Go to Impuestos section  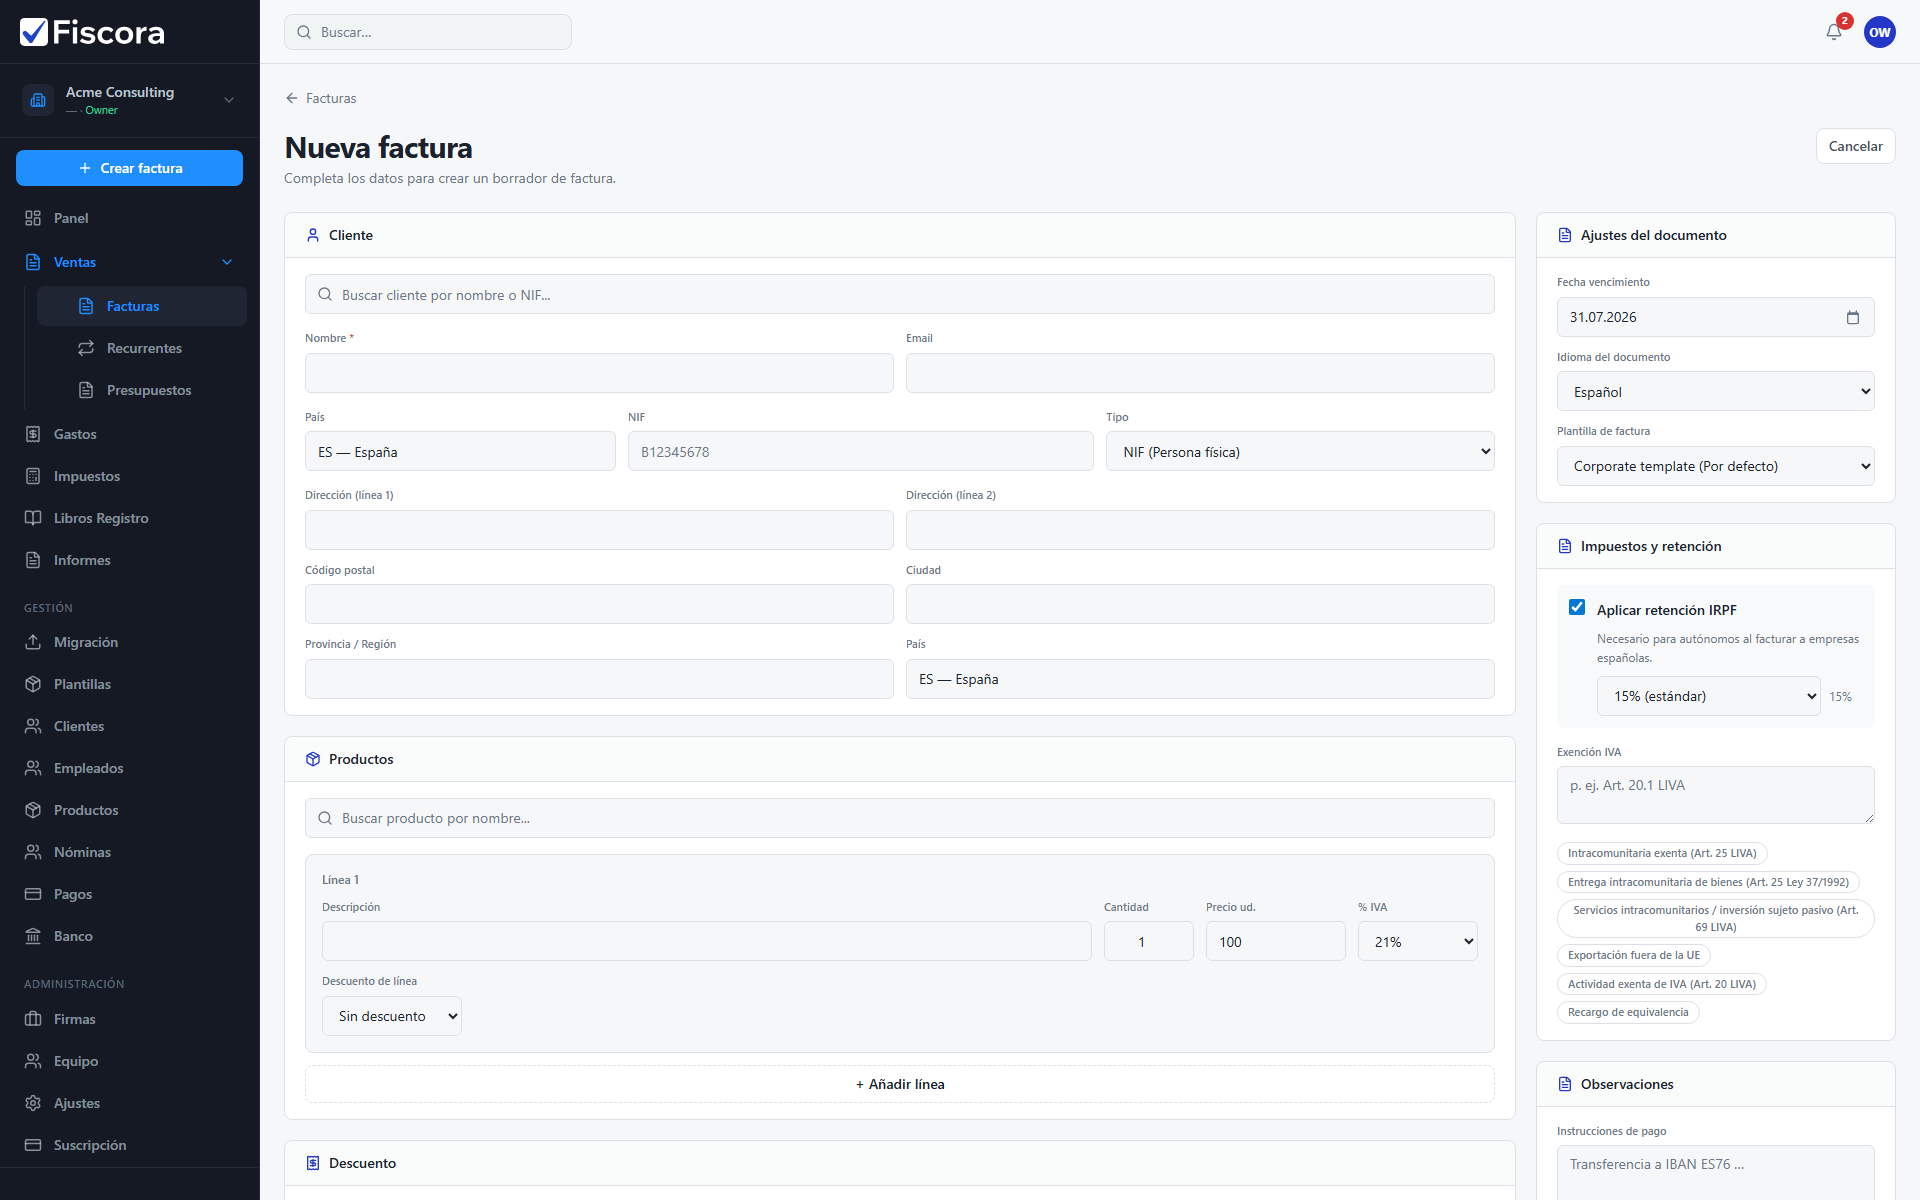129,476
